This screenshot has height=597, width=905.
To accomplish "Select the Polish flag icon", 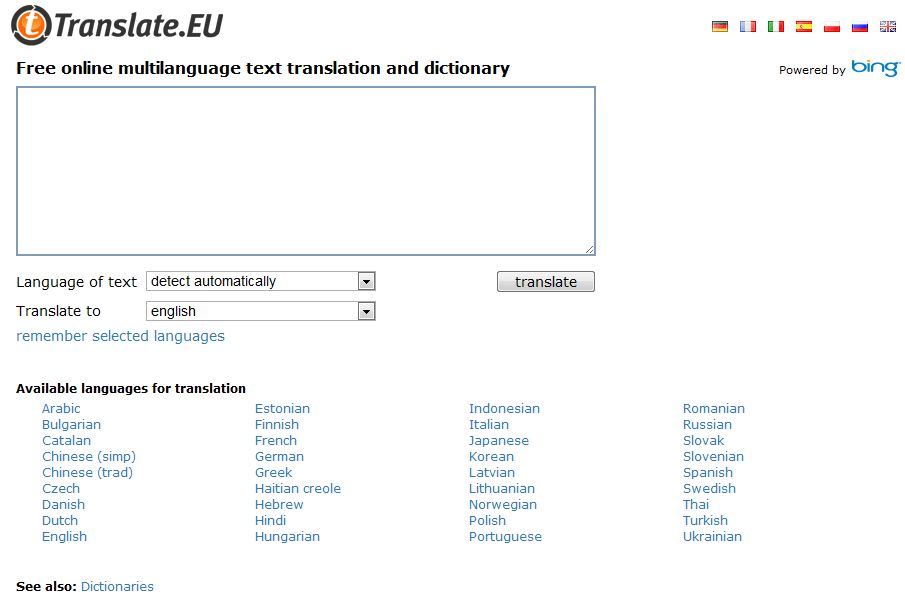I will point(831,27).
